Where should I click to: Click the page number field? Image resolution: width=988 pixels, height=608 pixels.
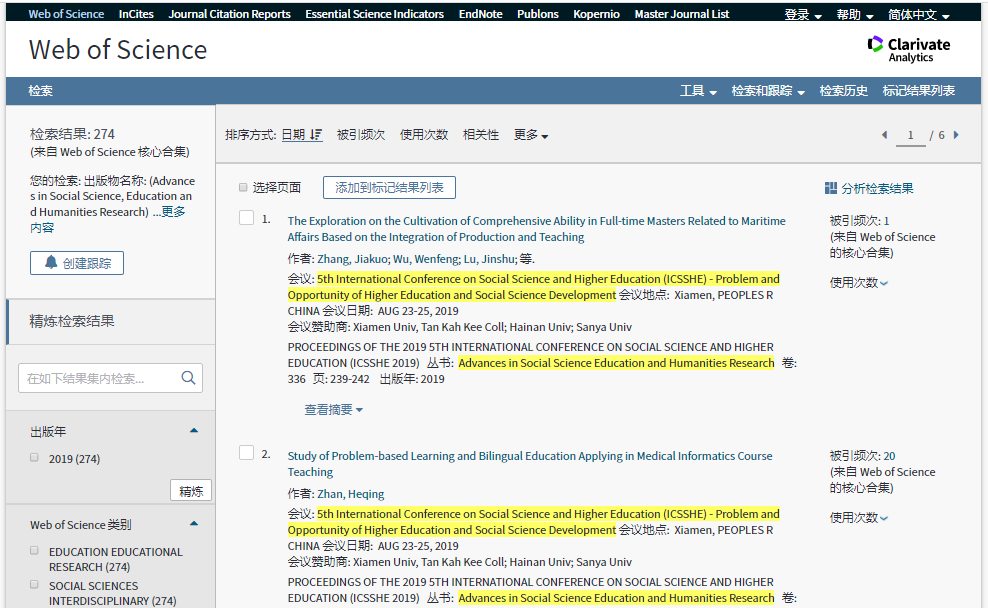pos(910,135)
